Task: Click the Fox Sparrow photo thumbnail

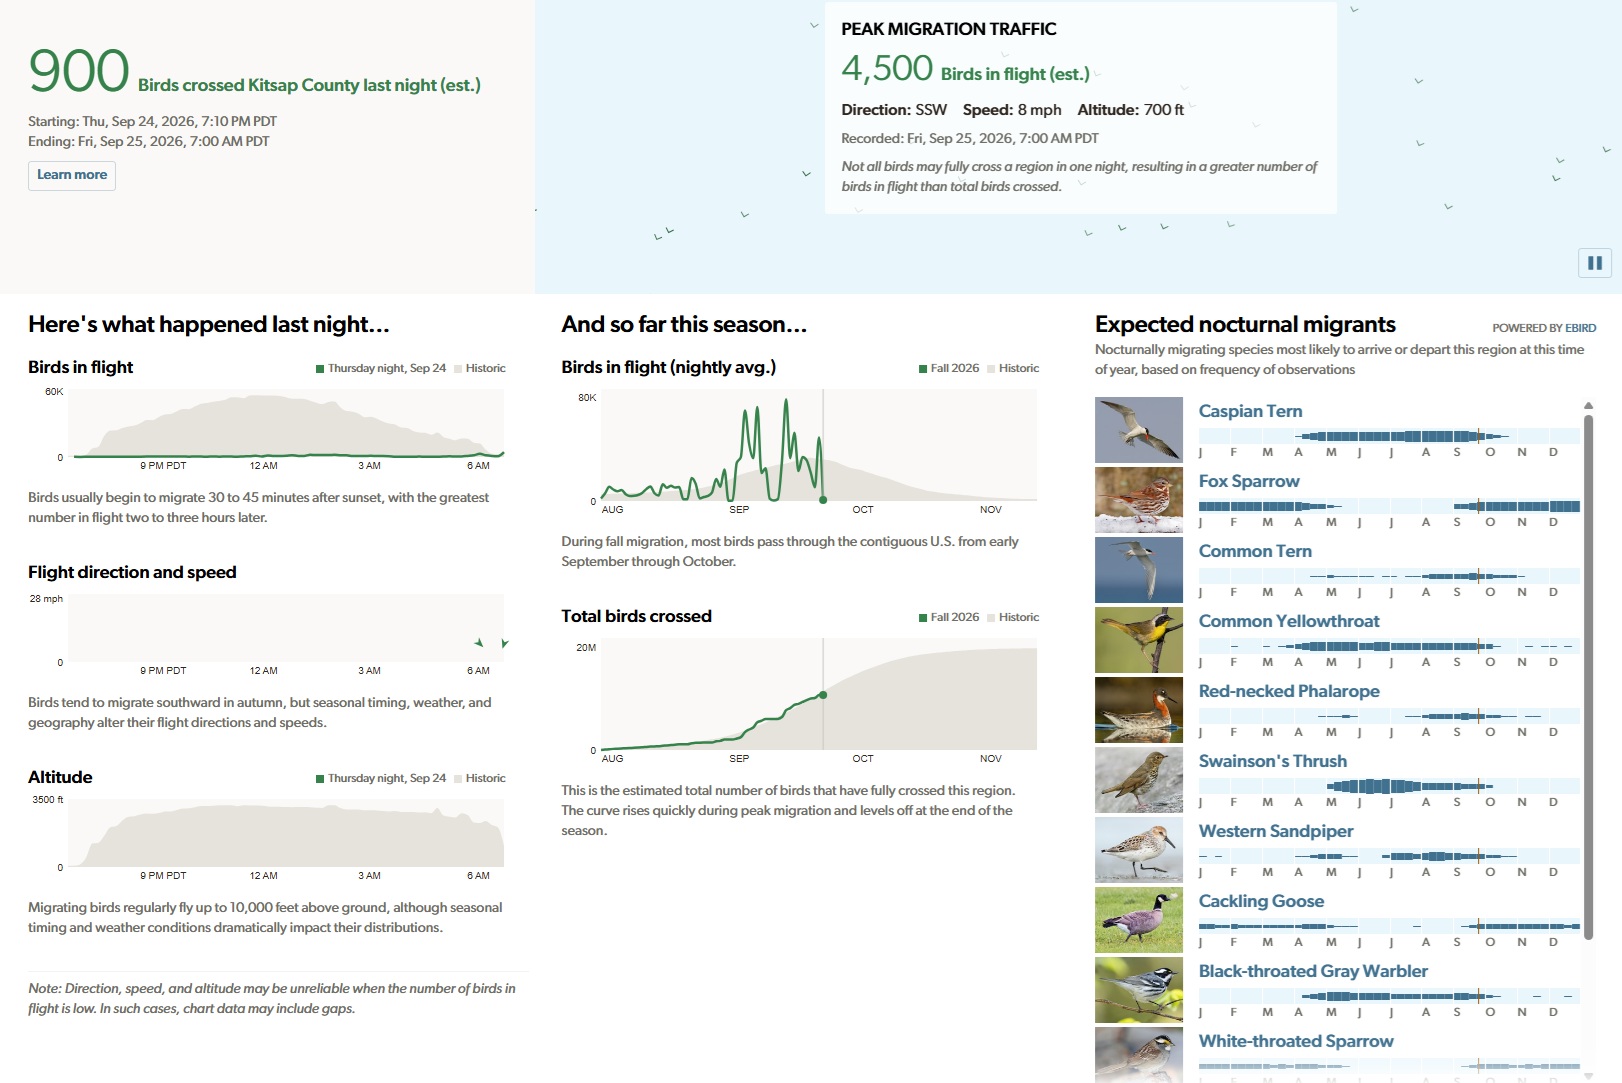Action: (x=1139, y=500)
